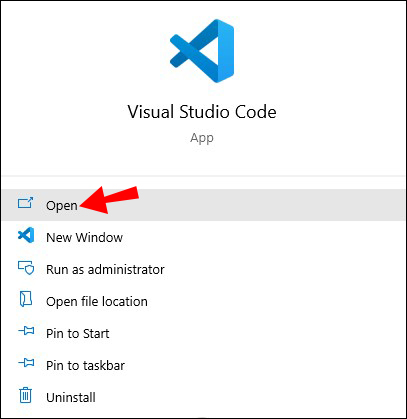The height and width of the screenshot is (419, 407).
Task: Click the App subtitle label
Action: click(x=202, y=138)
